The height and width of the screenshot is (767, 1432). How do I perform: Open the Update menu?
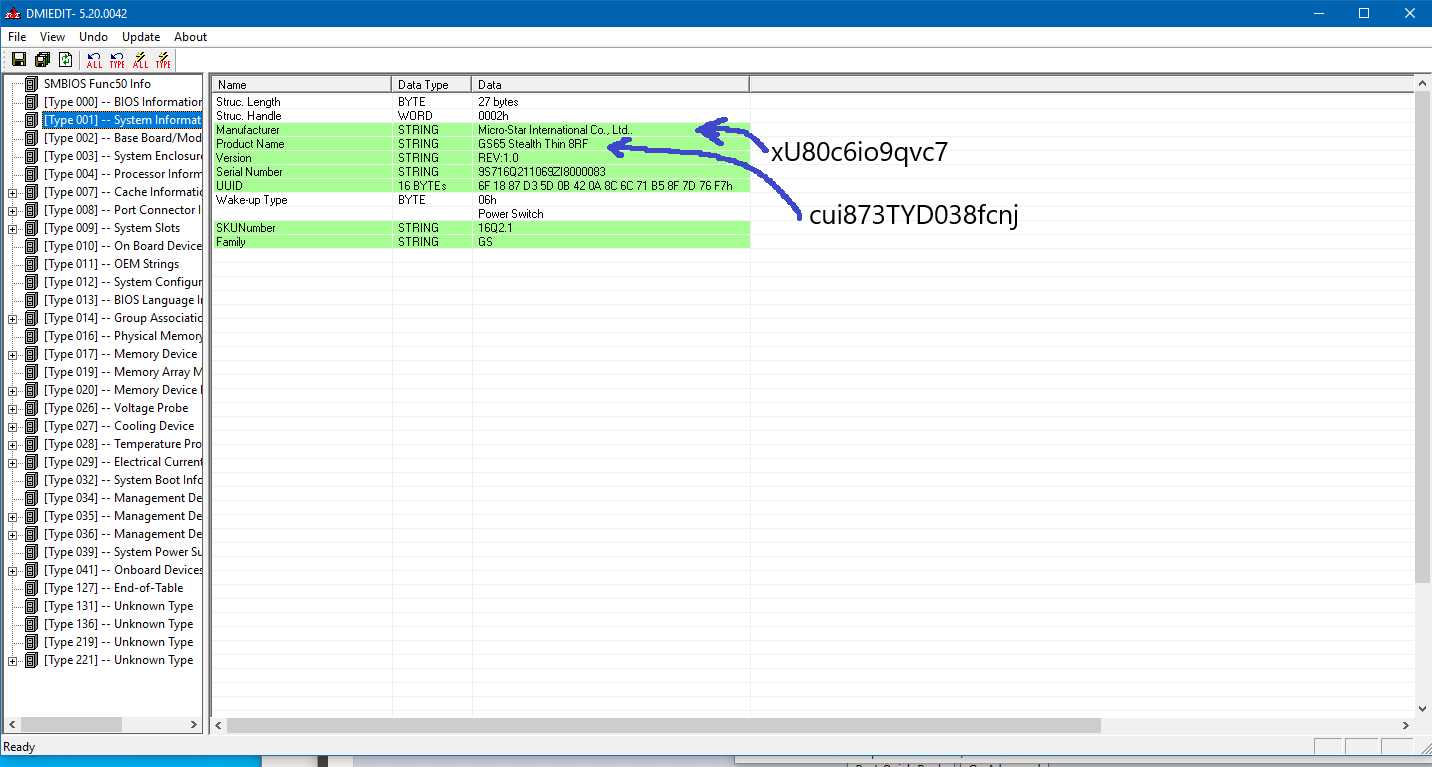[141, 37]
